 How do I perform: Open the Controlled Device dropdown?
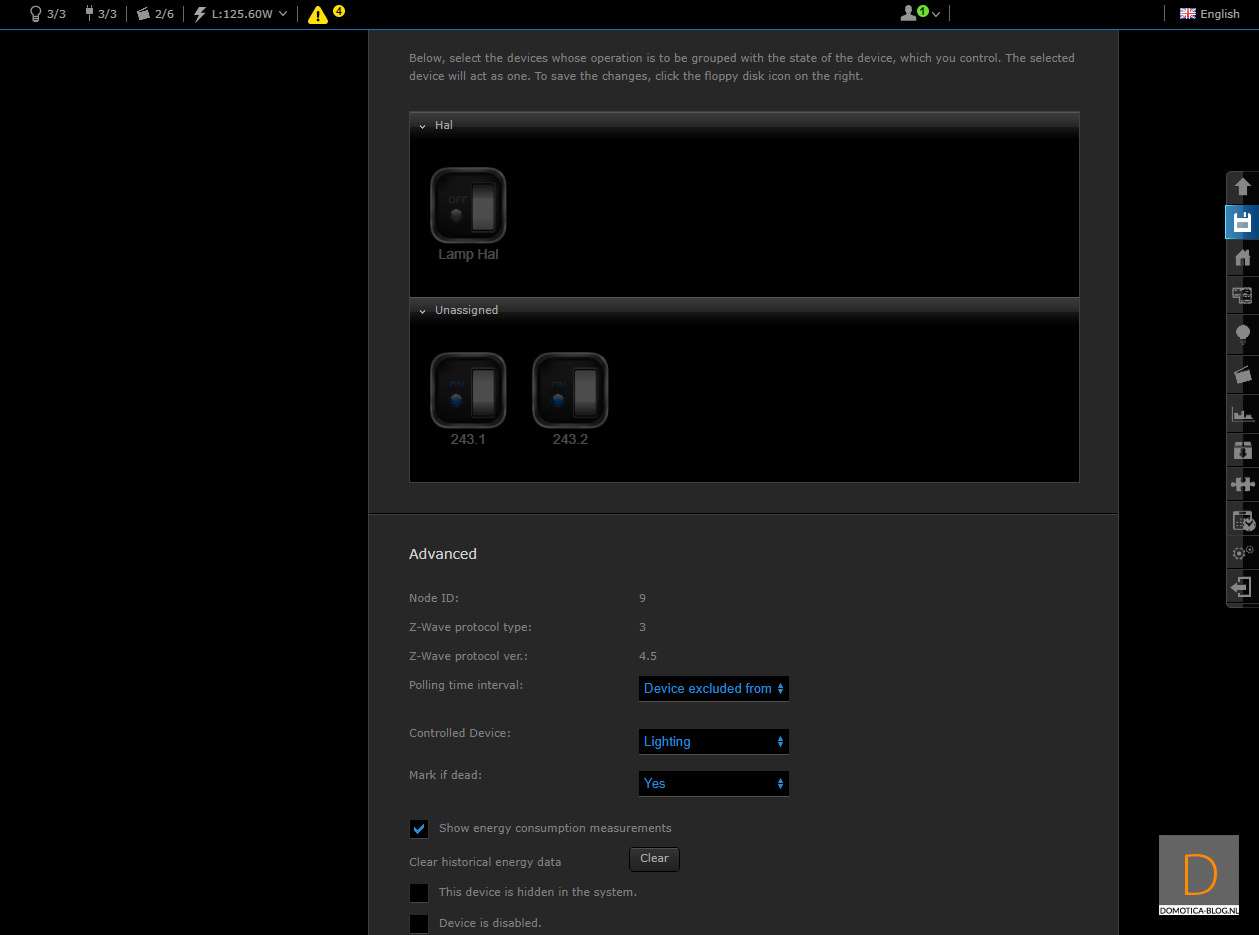point(713,741)
